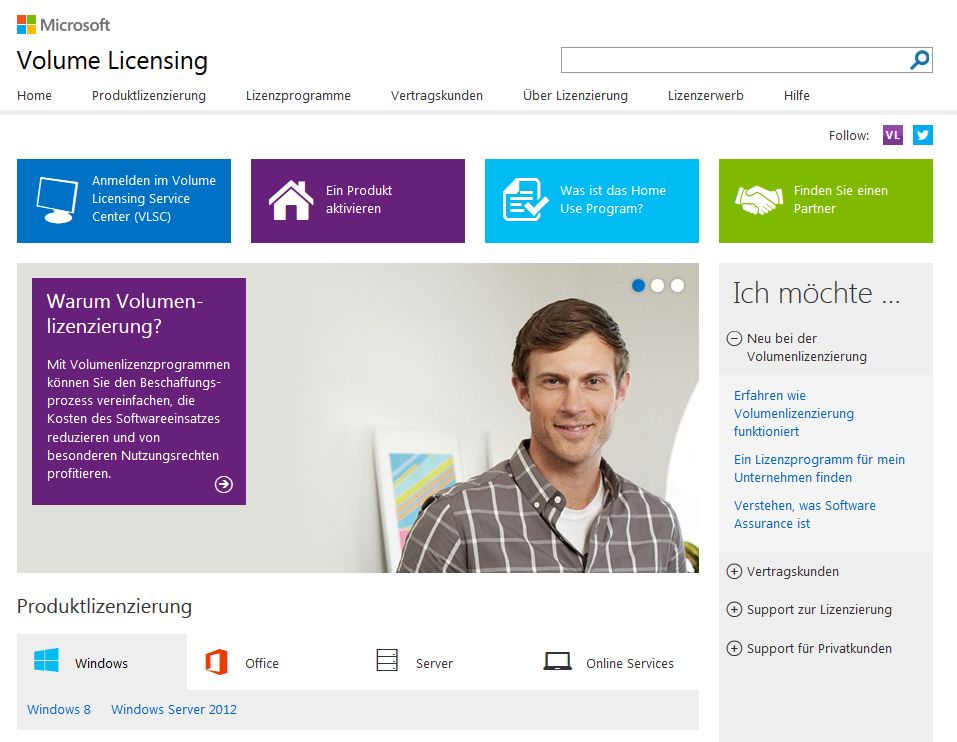The image size is (957, 742).
Task: Open the Windows 8 link
Action: [59, 710]
